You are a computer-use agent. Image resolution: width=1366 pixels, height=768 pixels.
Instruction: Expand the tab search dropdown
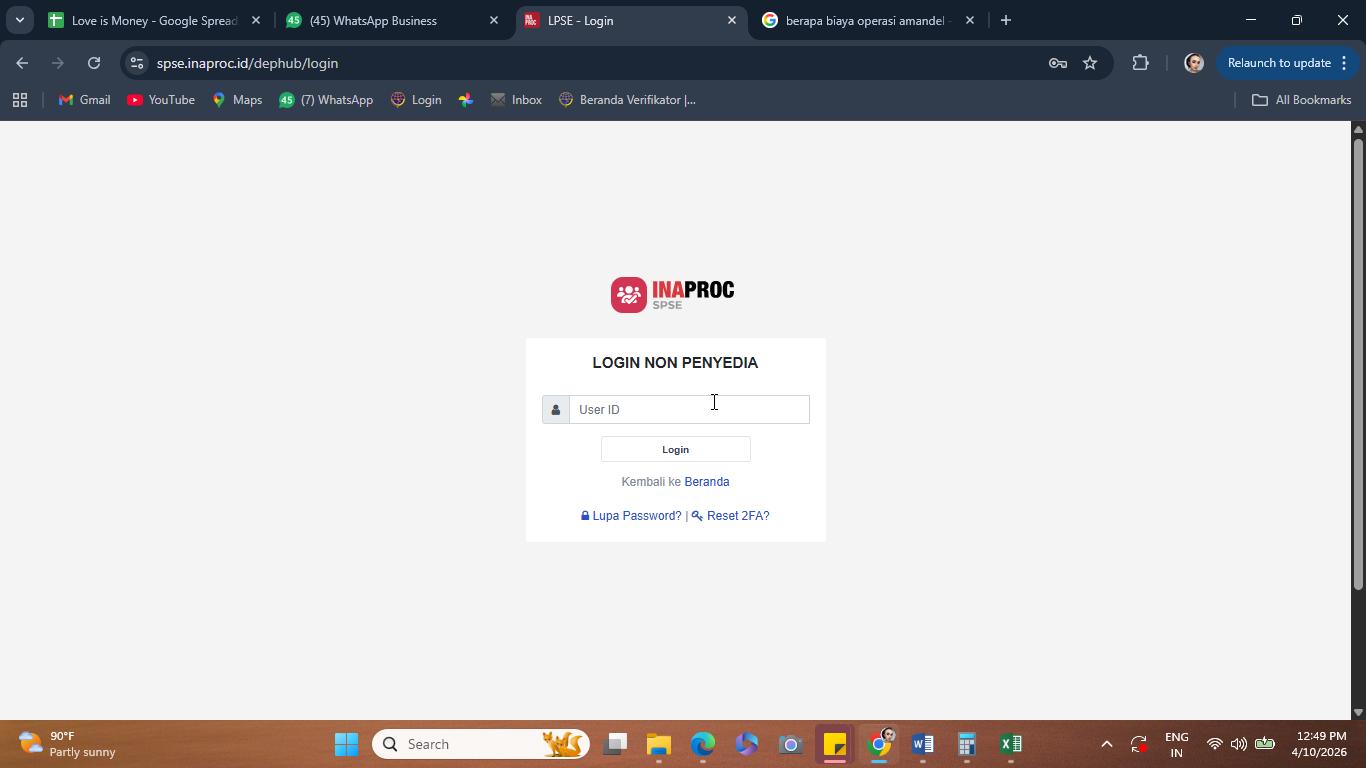19,20
